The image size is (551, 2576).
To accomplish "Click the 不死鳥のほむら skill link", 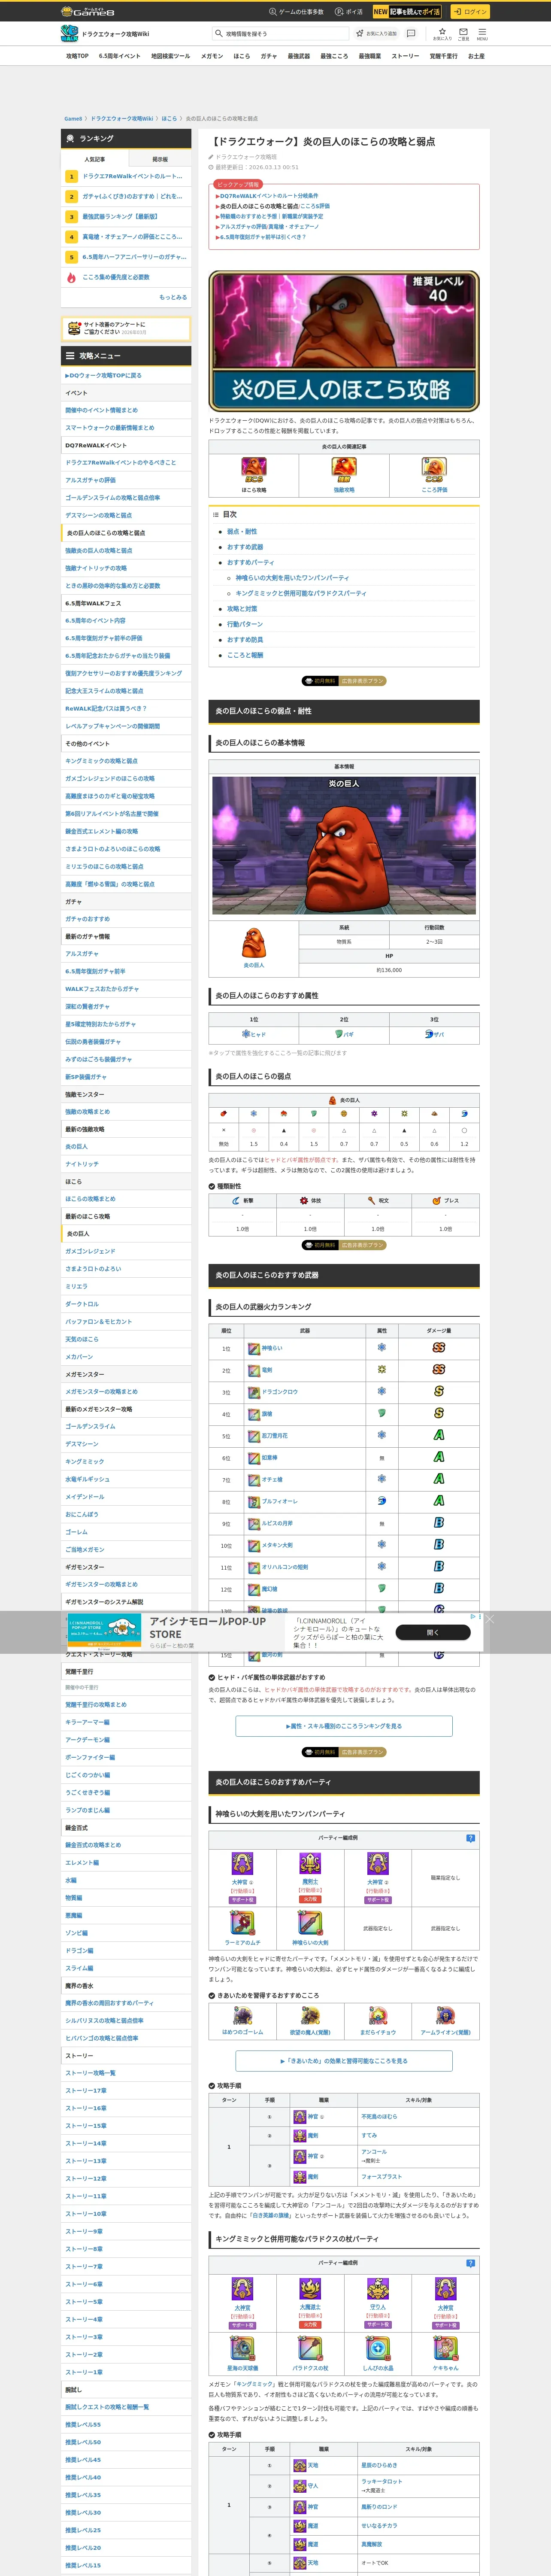I will pos(379,2117).
